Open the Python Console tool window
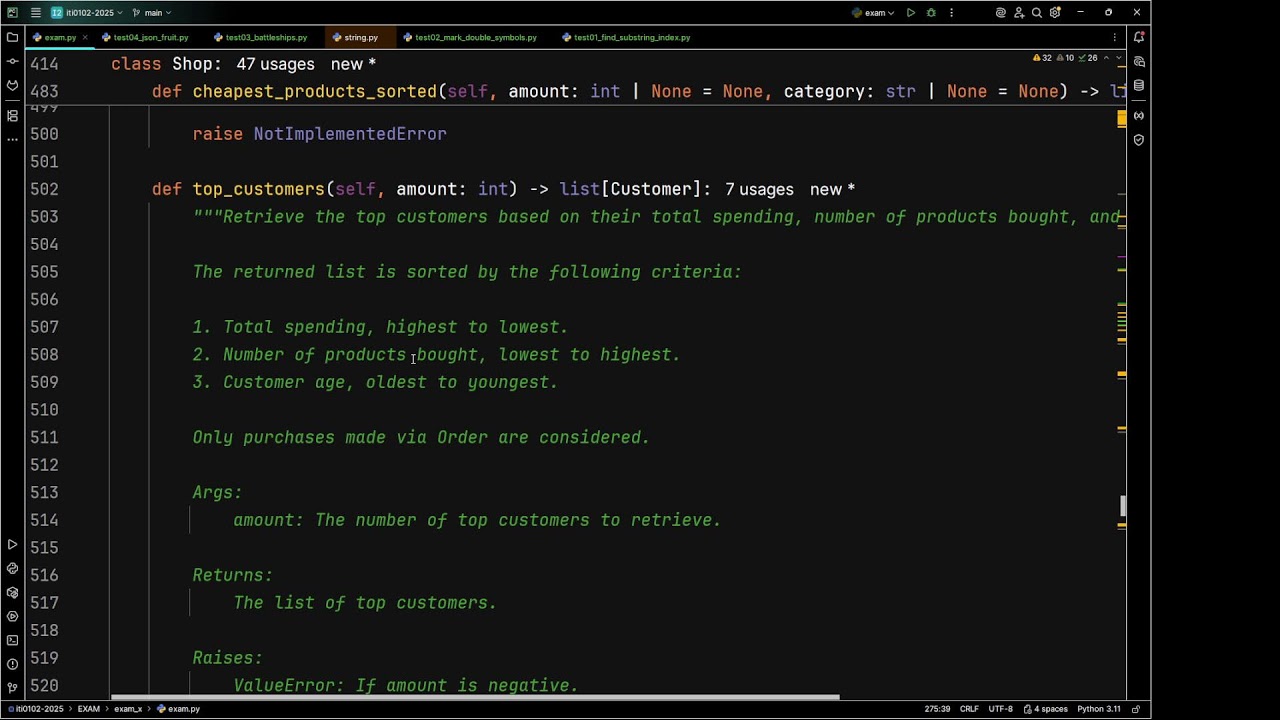This screenshot has width=1280, height=720. pos(12,568)
